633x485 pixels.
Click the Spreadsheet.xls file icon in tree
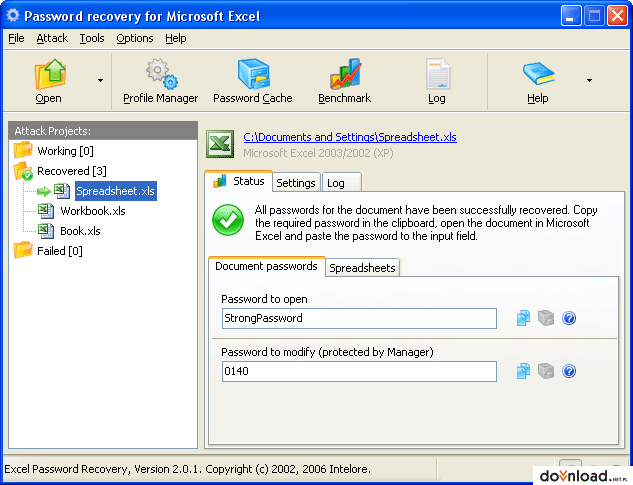(x=62, y=191)
